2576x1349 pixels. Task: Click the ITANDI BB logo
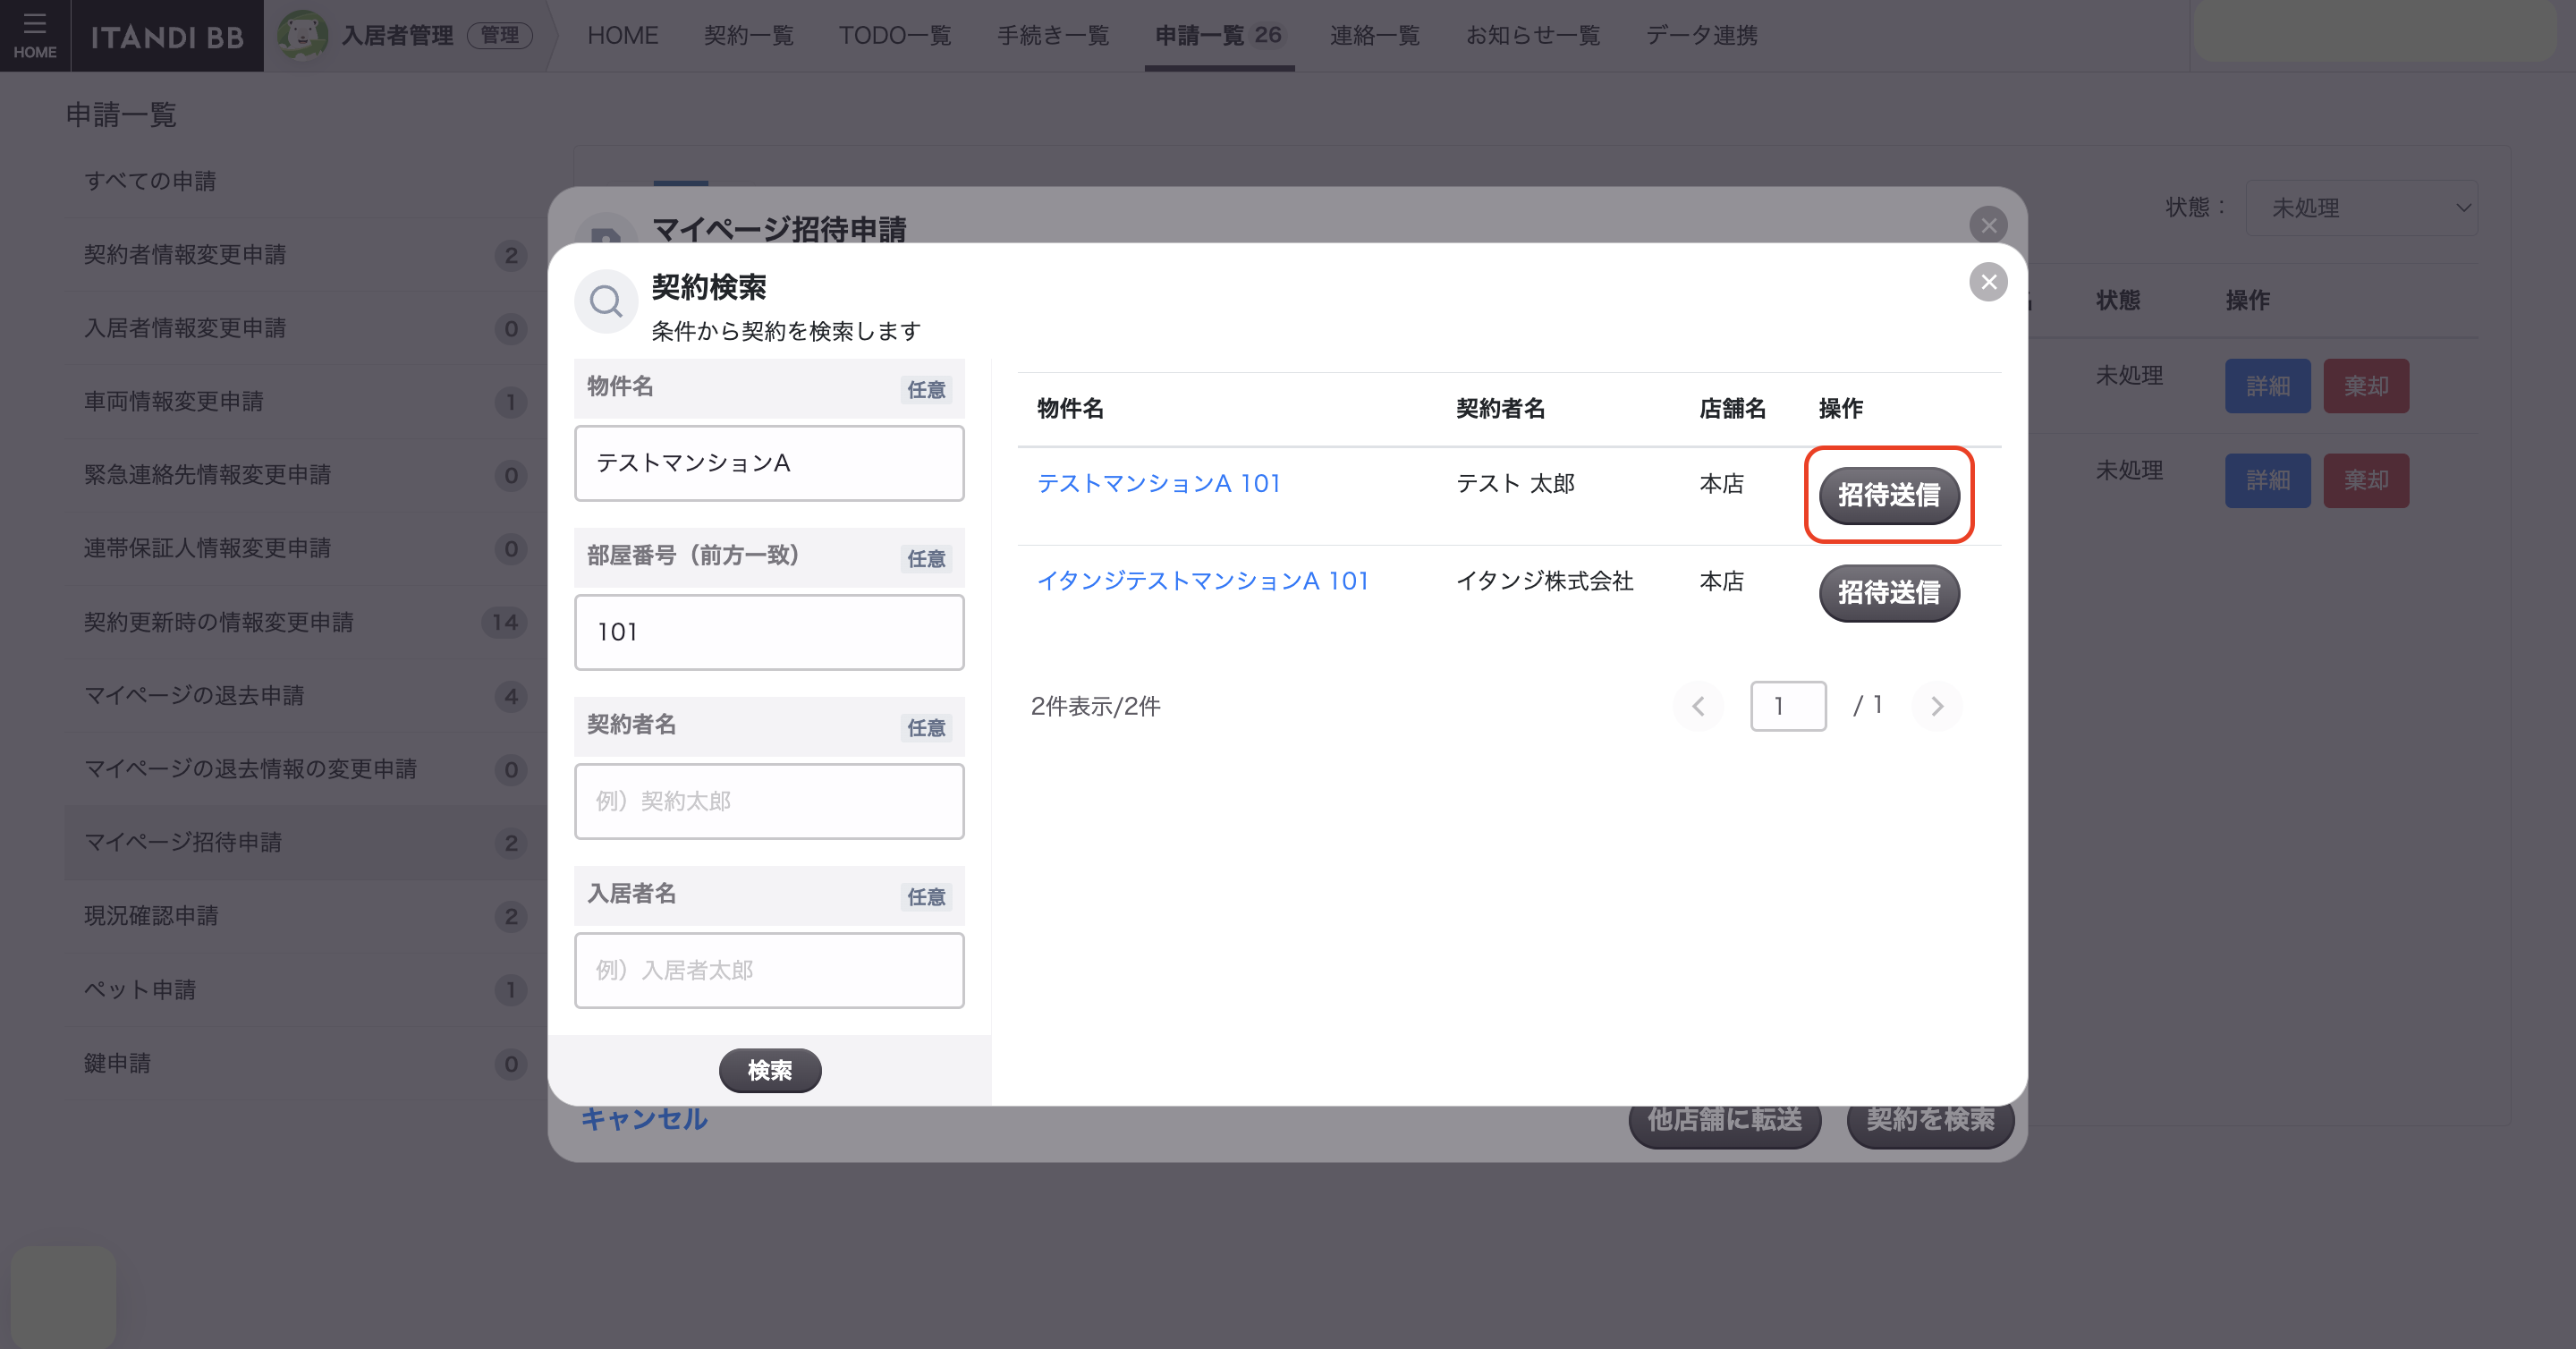pos(167,37)
